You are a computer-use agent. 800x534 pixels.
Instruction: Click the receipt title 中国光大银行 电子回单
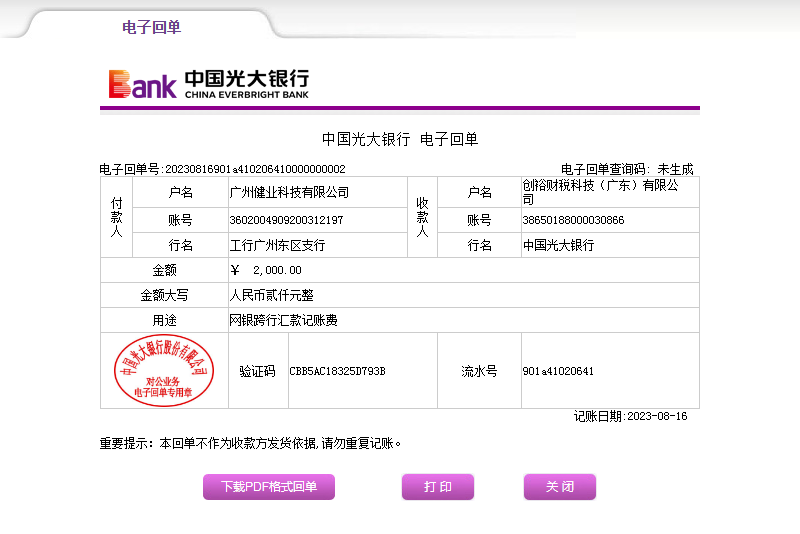[x=400, y=139]
